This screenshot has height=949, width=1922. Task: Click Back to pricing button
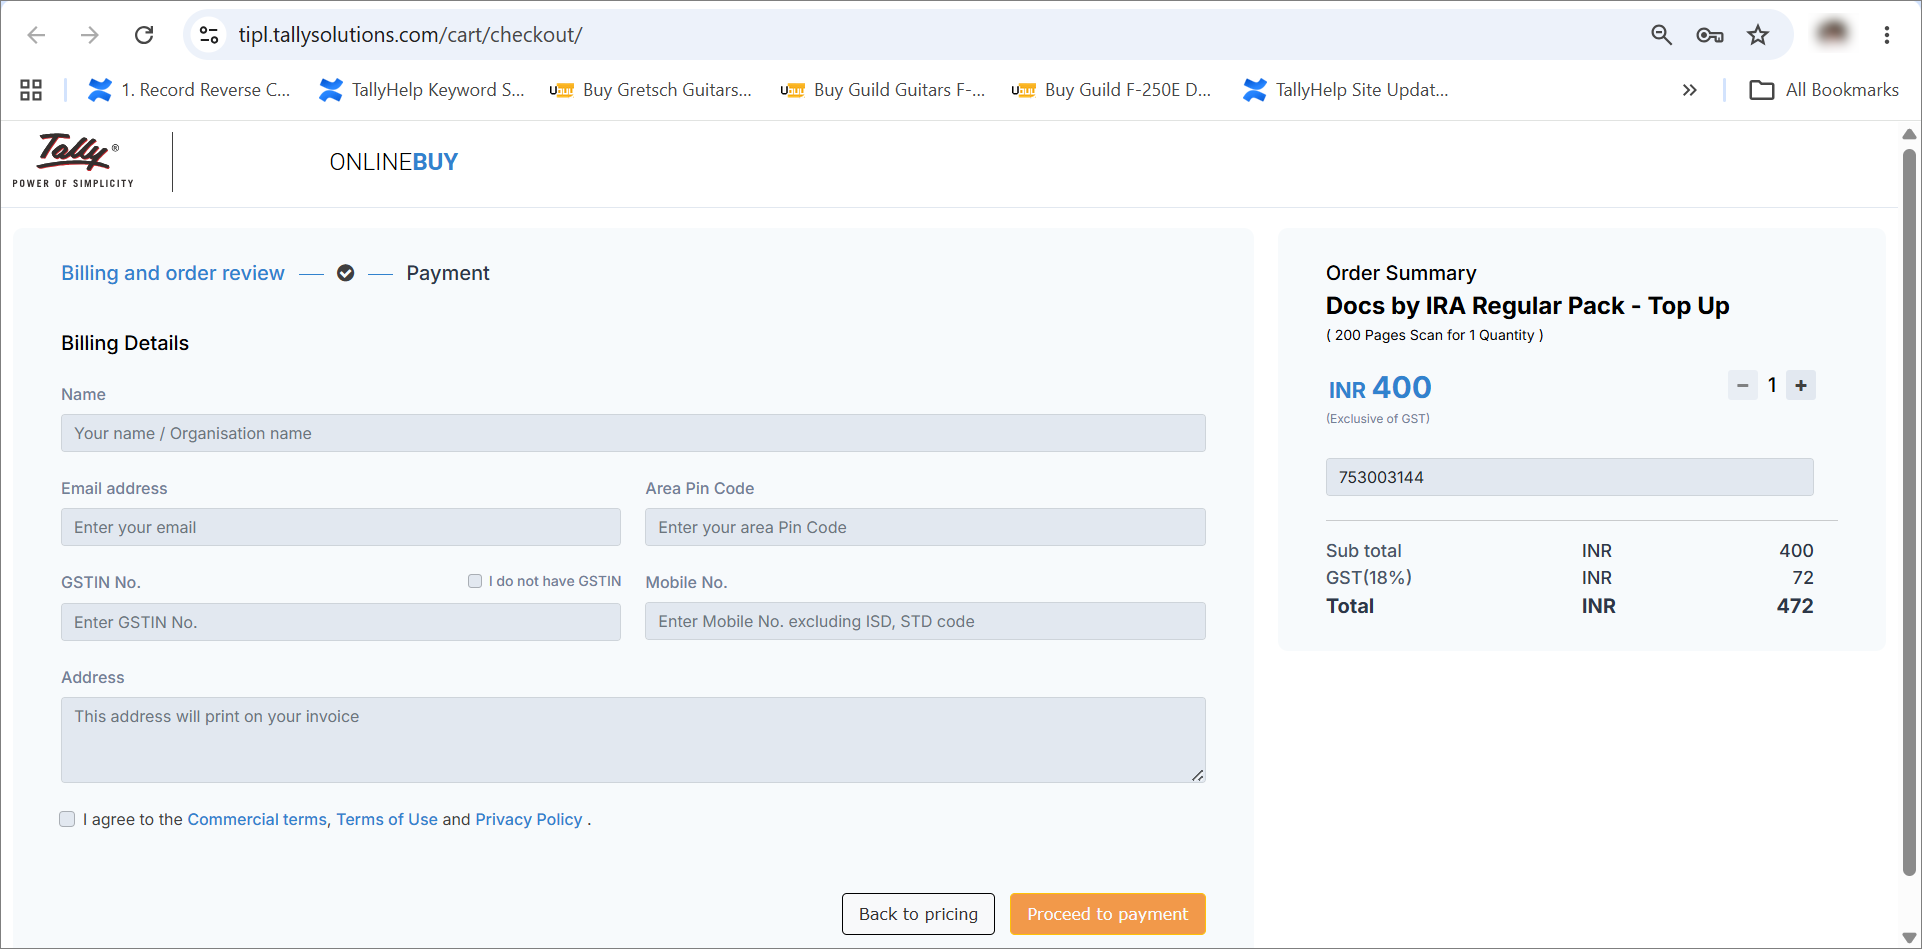click(x=918, y=914)
